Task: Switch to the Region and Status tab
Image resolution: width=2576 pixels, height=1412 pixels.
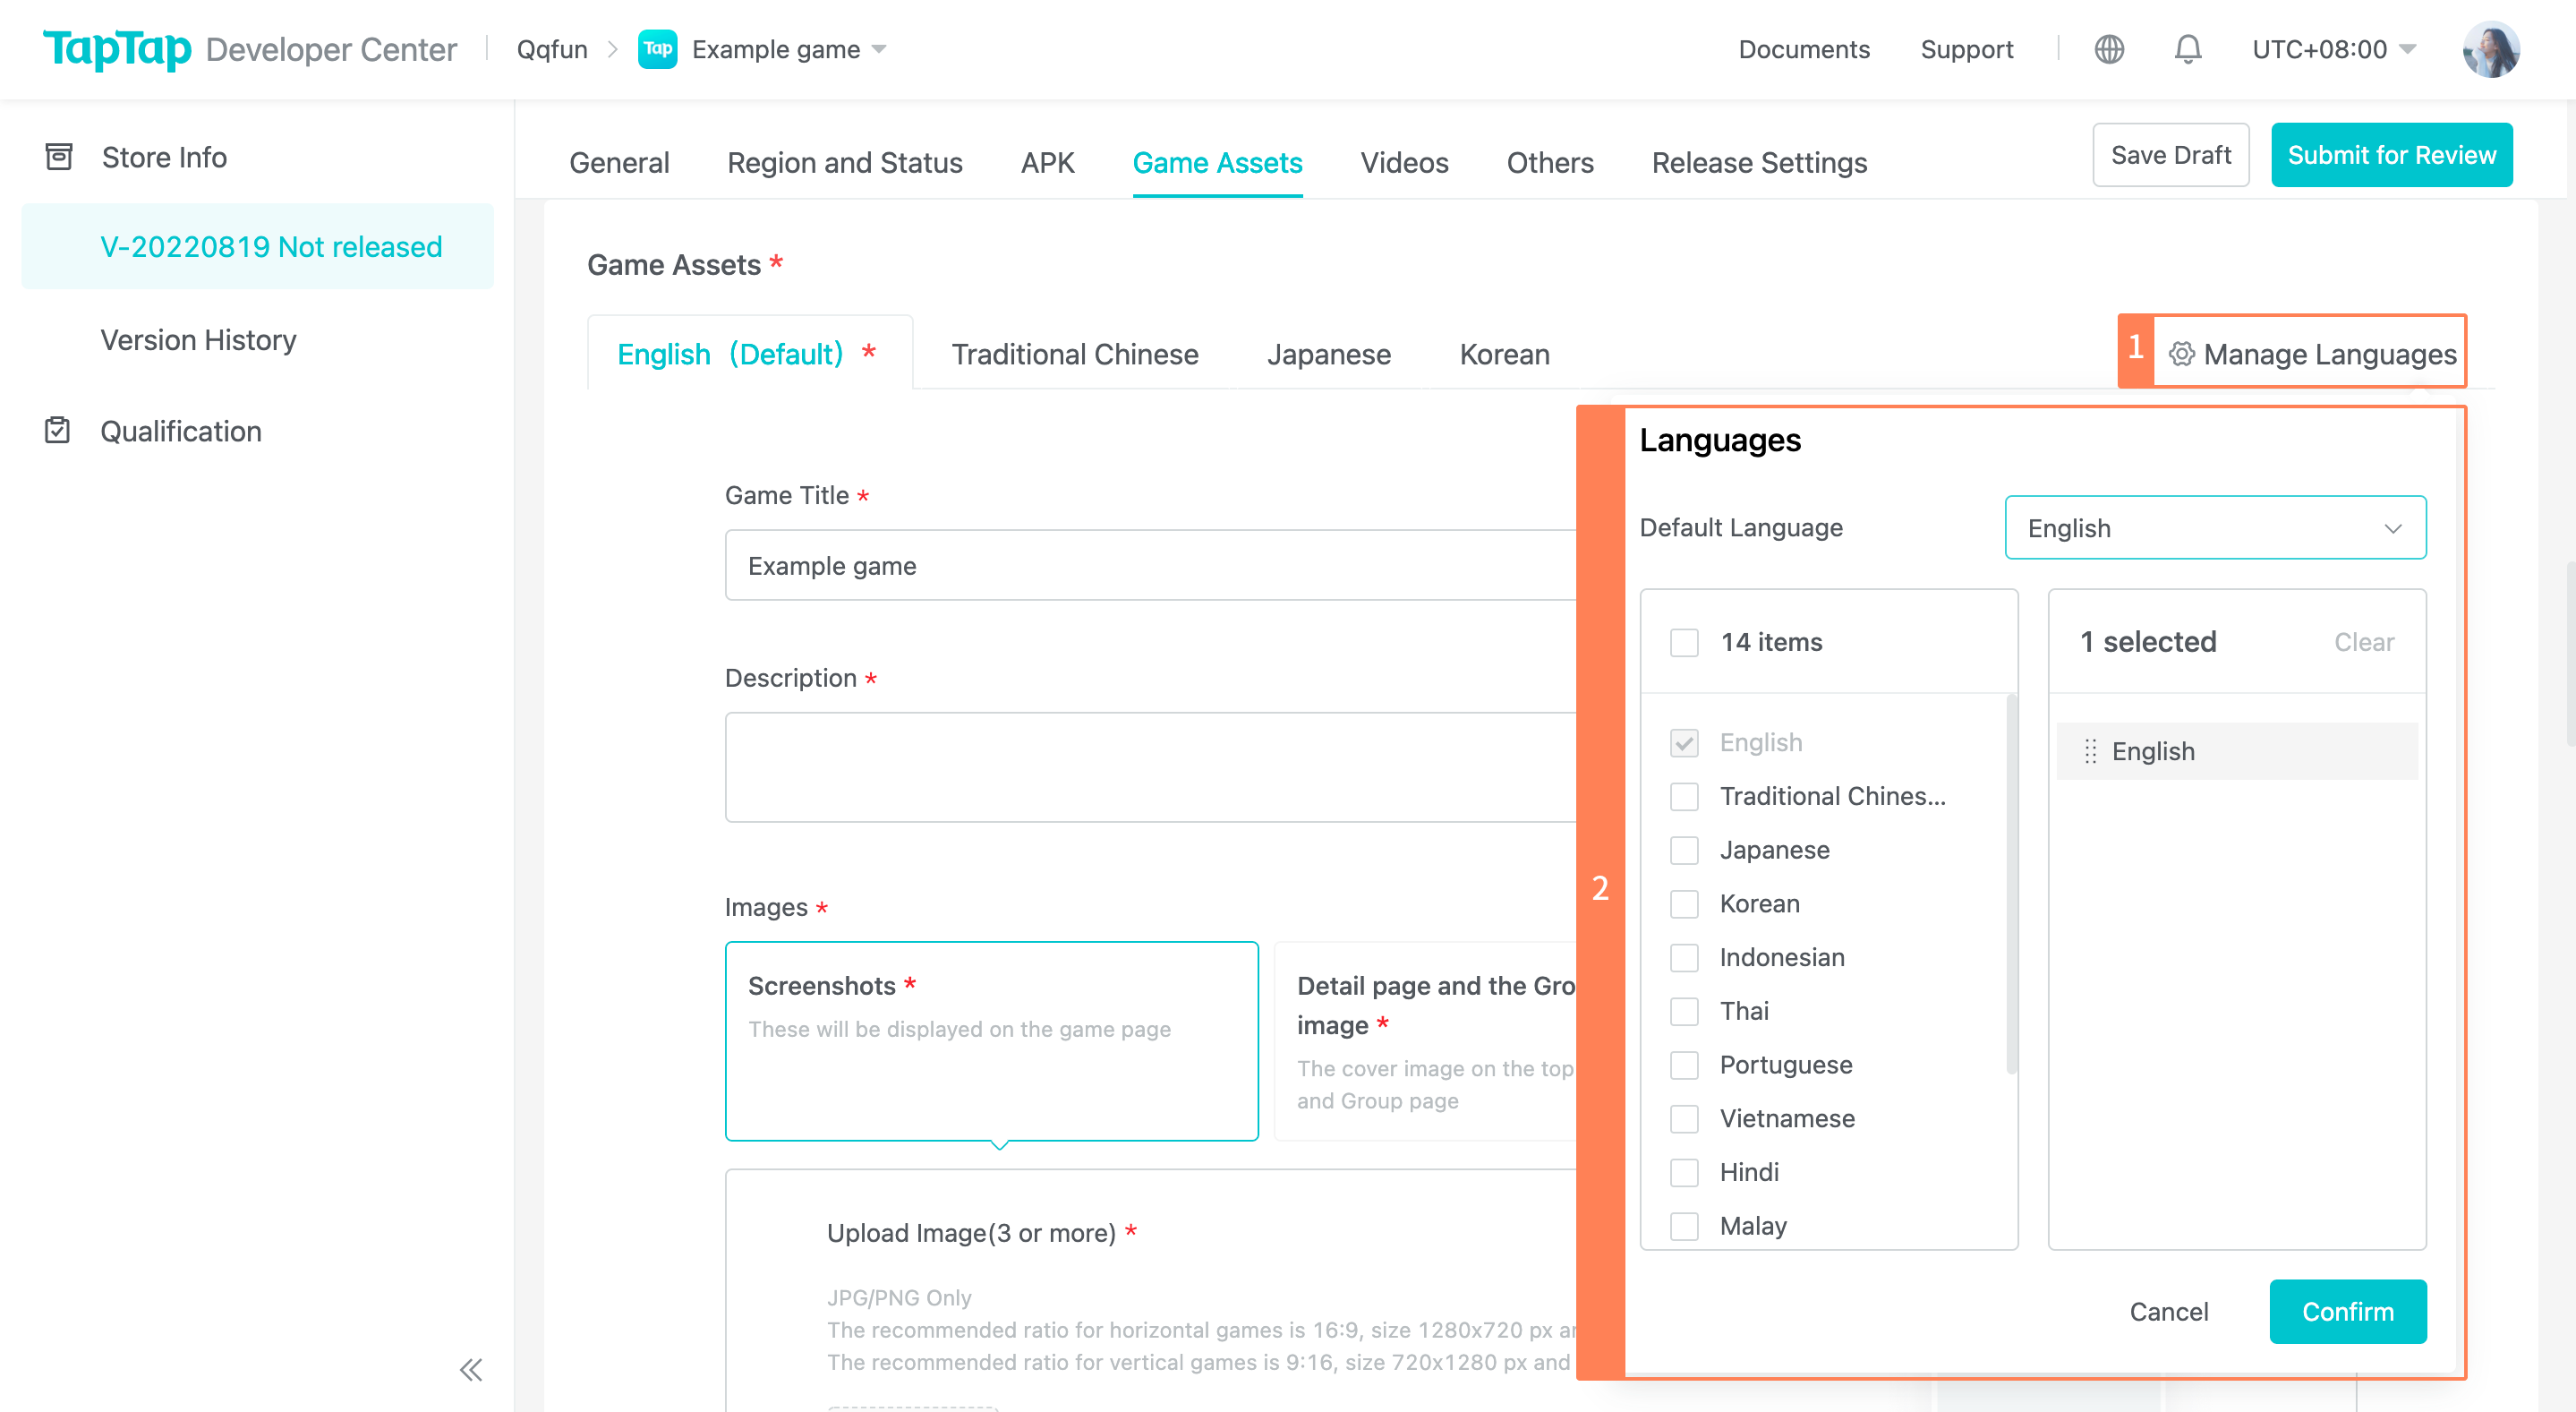Action: [844, 162]
